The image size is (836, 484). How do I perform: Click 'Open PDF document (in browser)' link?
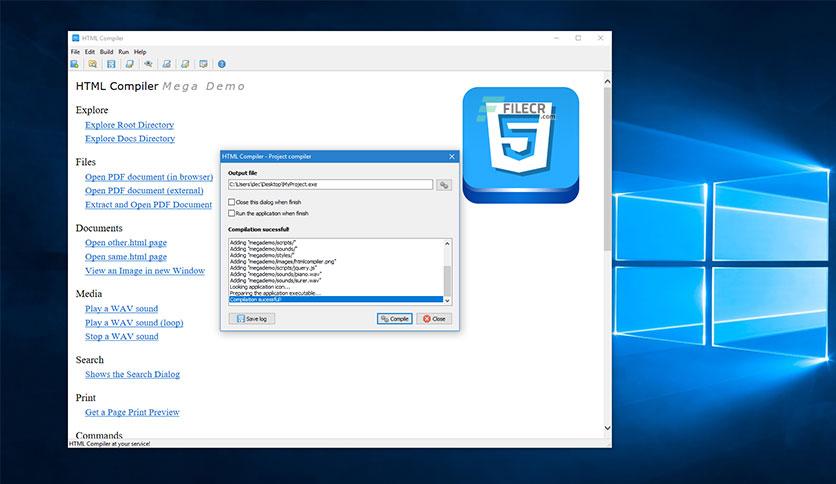point(149,177)
